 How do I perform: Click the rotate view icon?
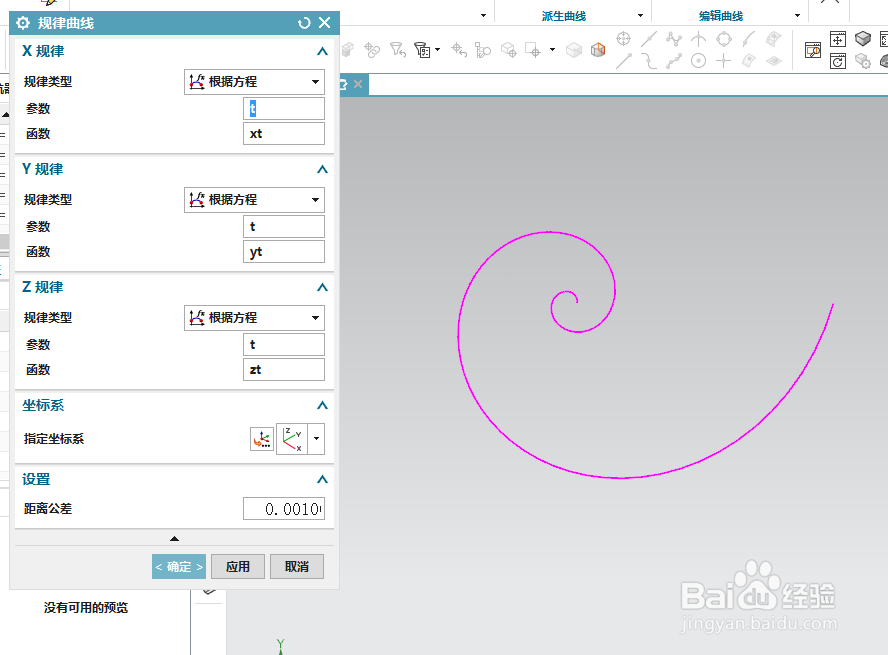[838, 61]
